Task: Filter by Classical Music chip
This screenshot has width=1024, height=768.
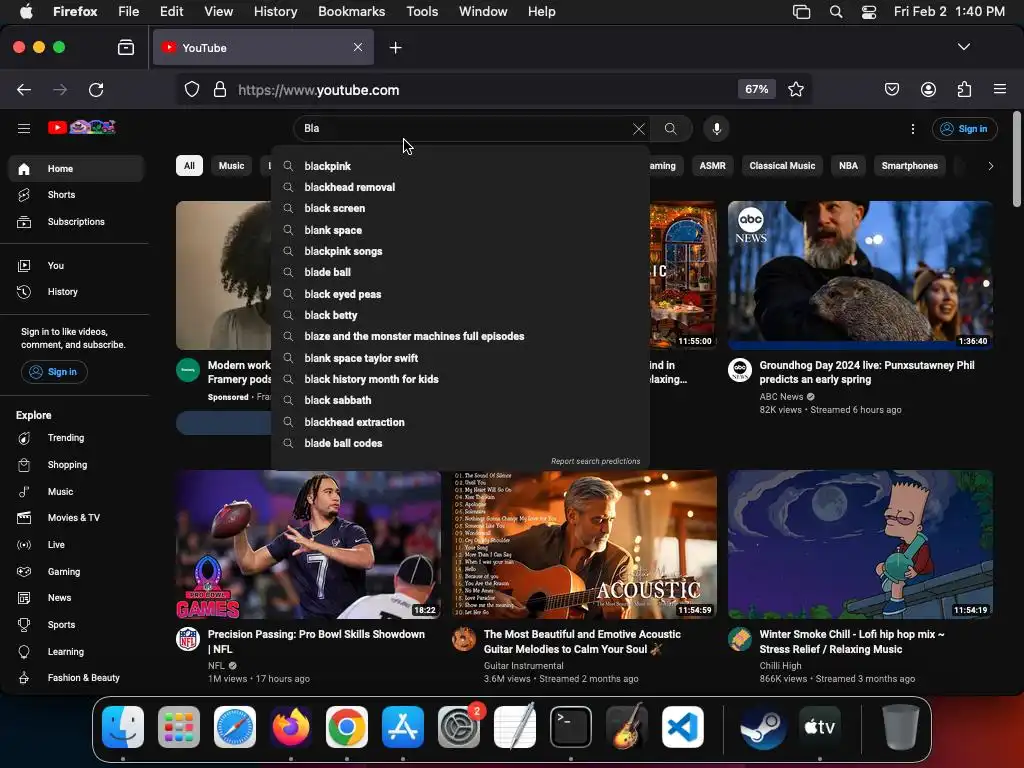Action: tap(782, 166)
